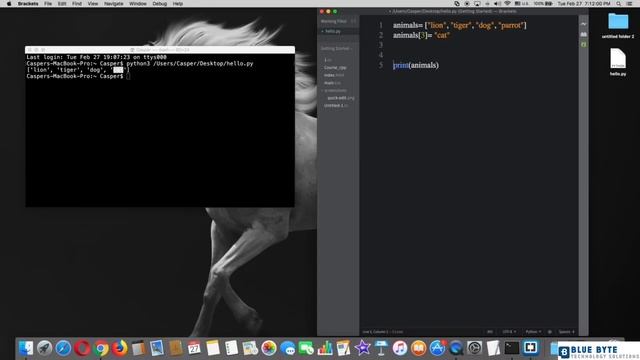Open the Edit menu
The width and height of the screenshot is (640, 360).
62,4
